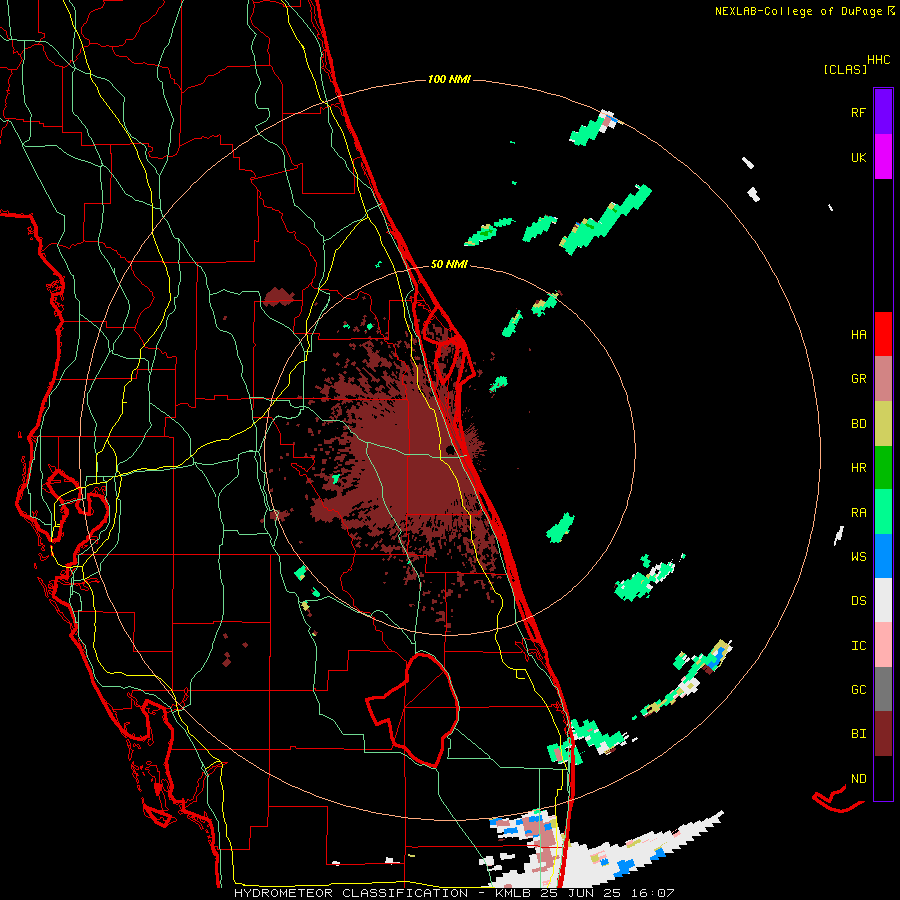Click the RA light green legend swatch
Viewport: 900px width, 900px height.
[x=883, y=512]
